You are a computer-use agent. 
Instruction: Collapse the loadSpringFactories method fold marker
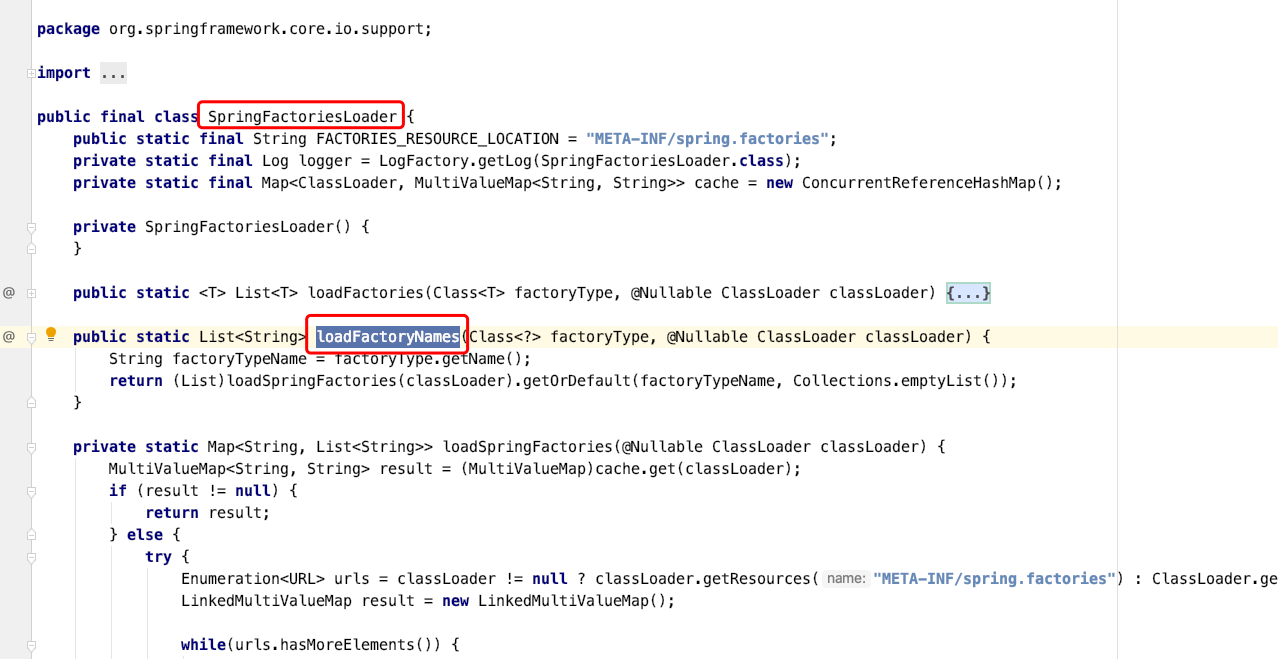29,446
